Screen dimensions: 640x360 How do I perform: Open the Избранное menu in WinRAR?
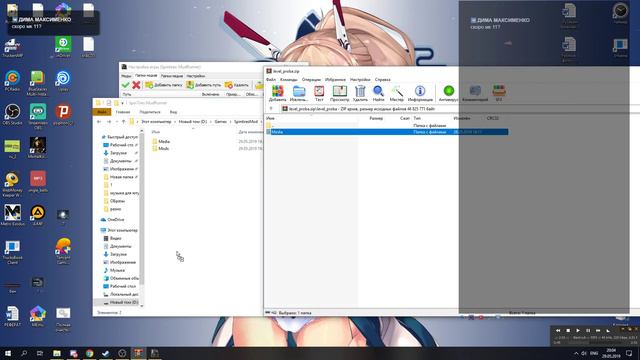point(335,80)
